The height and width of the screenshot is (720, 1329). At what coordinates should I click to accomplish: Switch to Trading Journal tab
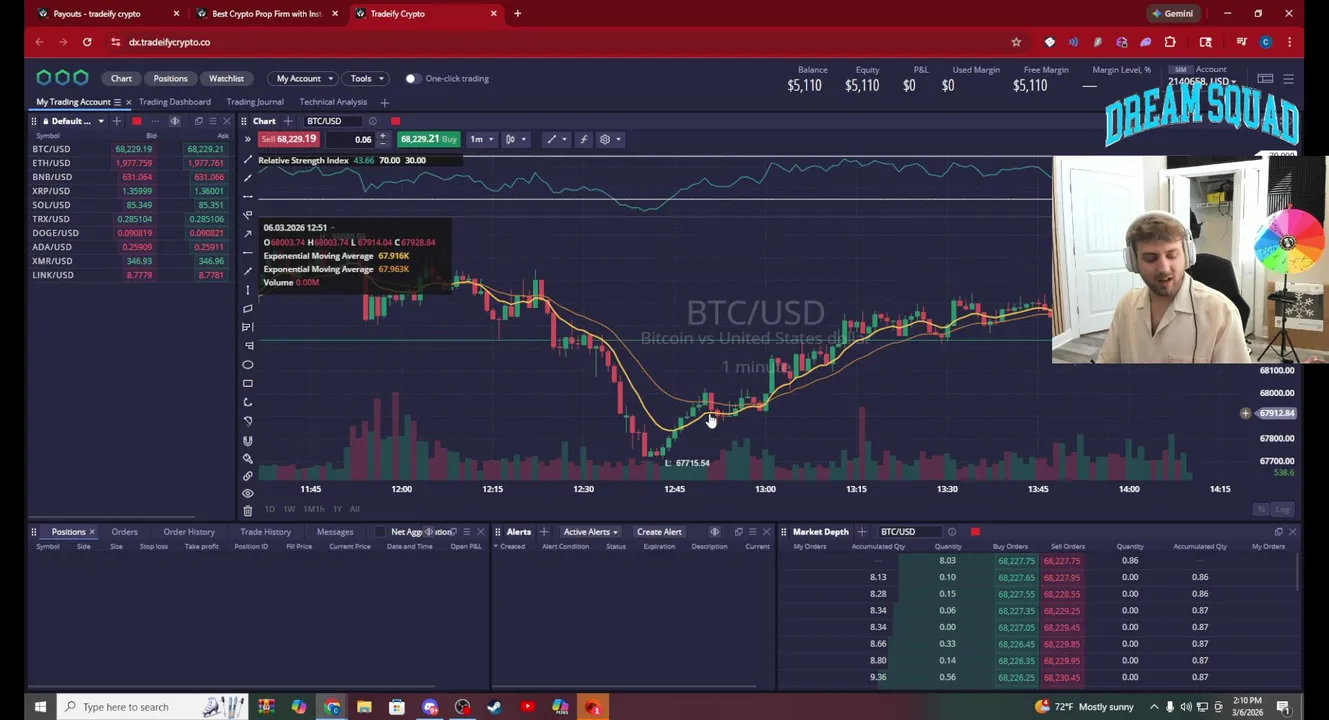pyautogui.click(x=255, y=102)
